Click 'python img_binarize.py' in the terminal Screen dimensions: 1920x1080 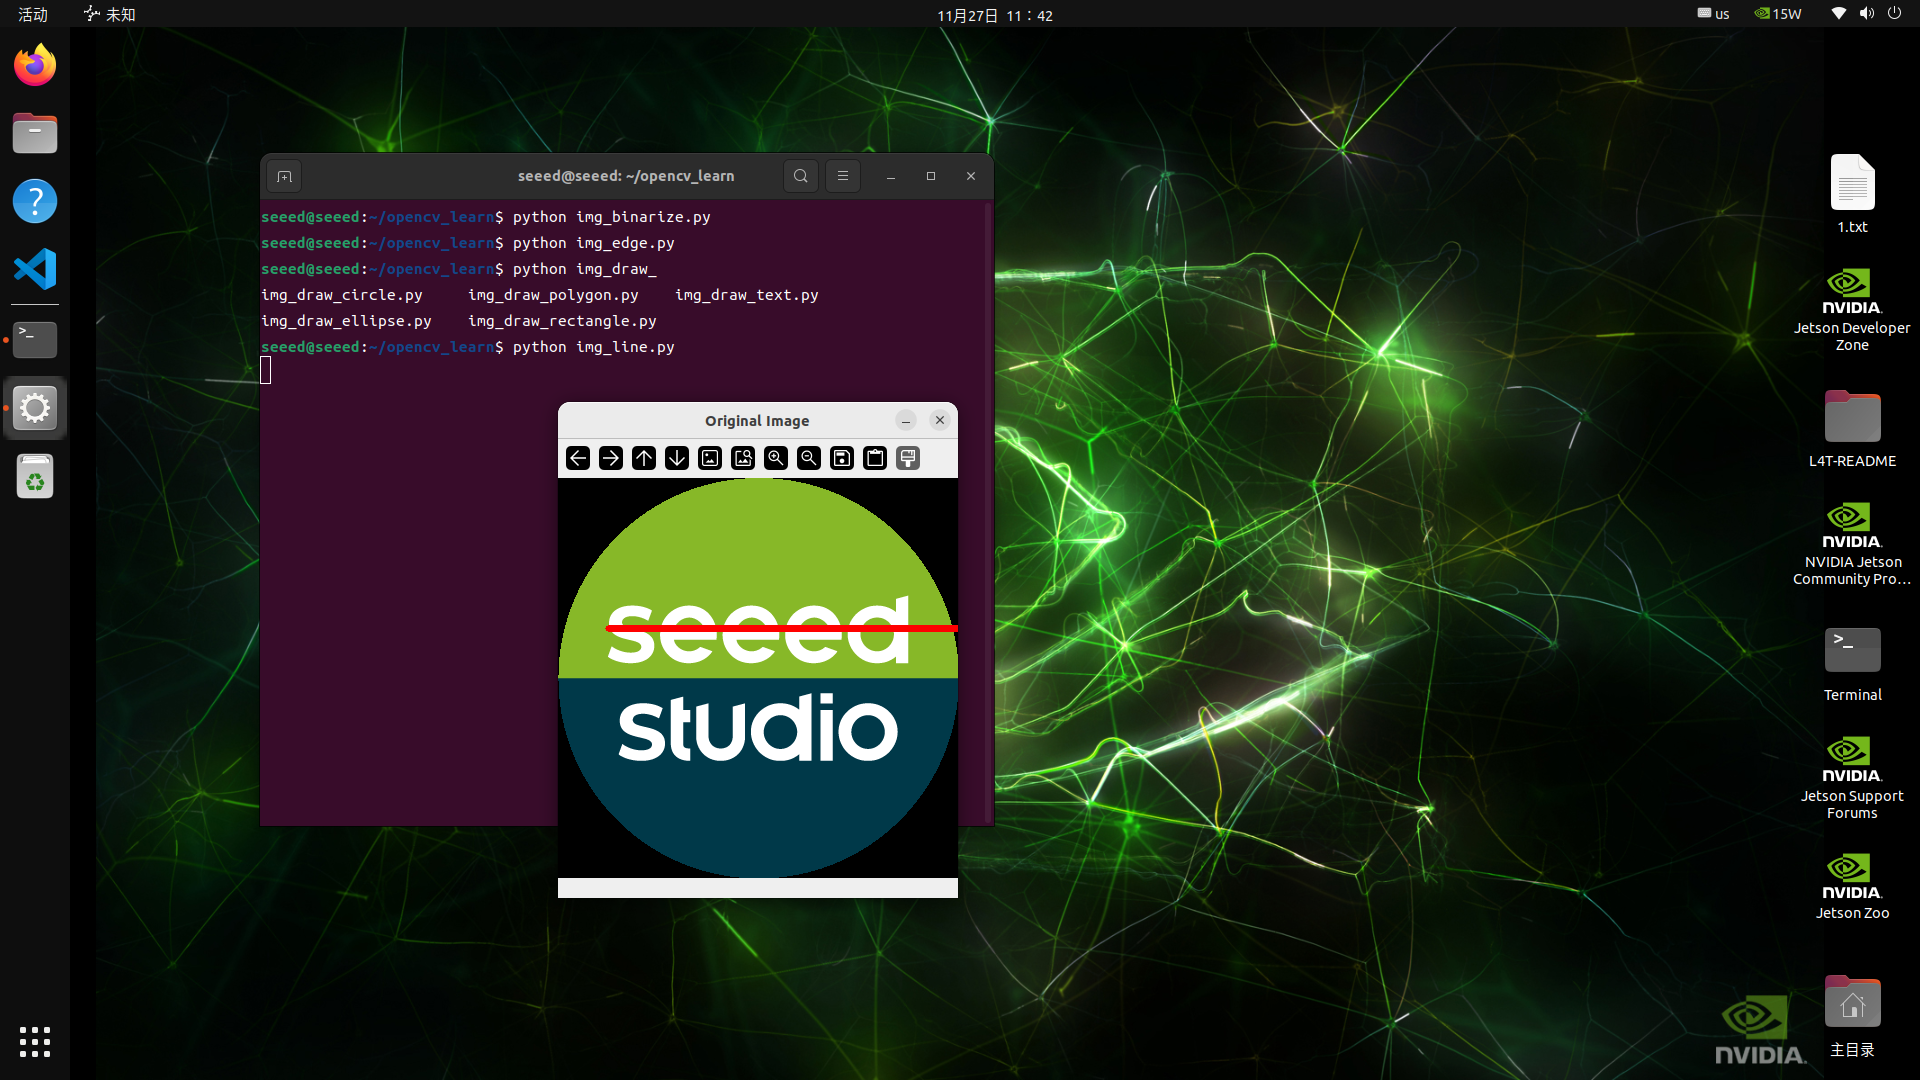(x=612, y=217)
